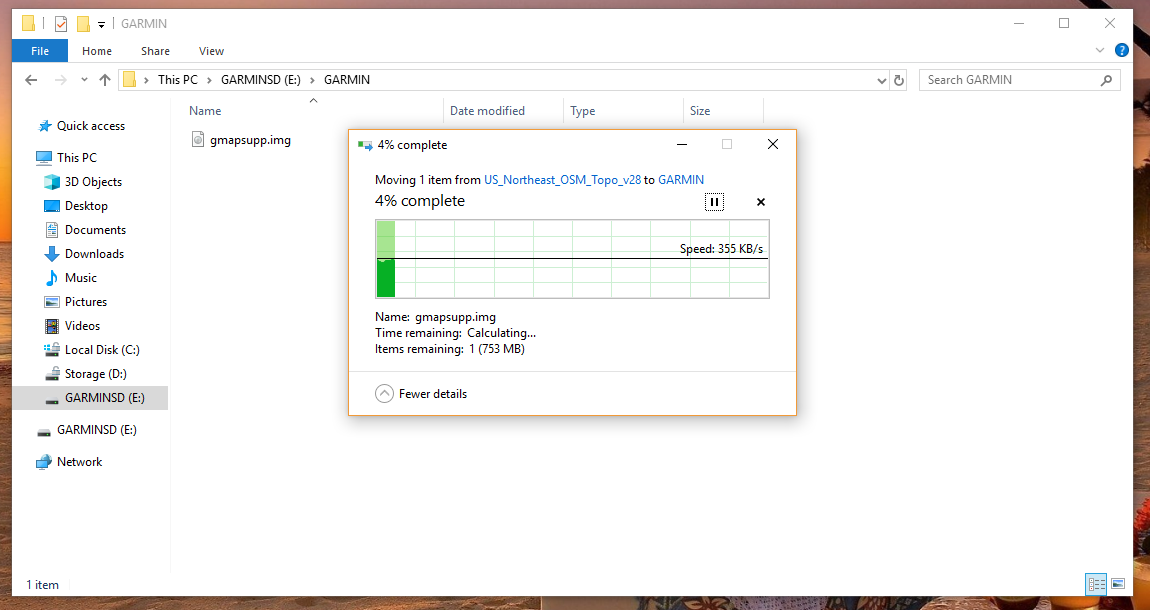Switch to the Share ribbon tab

[x=155, y=51]
